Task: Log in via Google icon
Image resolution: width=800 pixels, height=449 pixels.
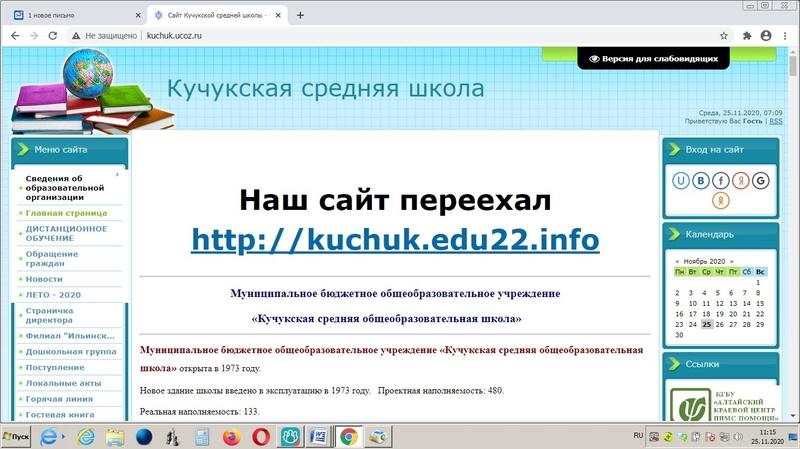Action: click(x=762, y=181)
